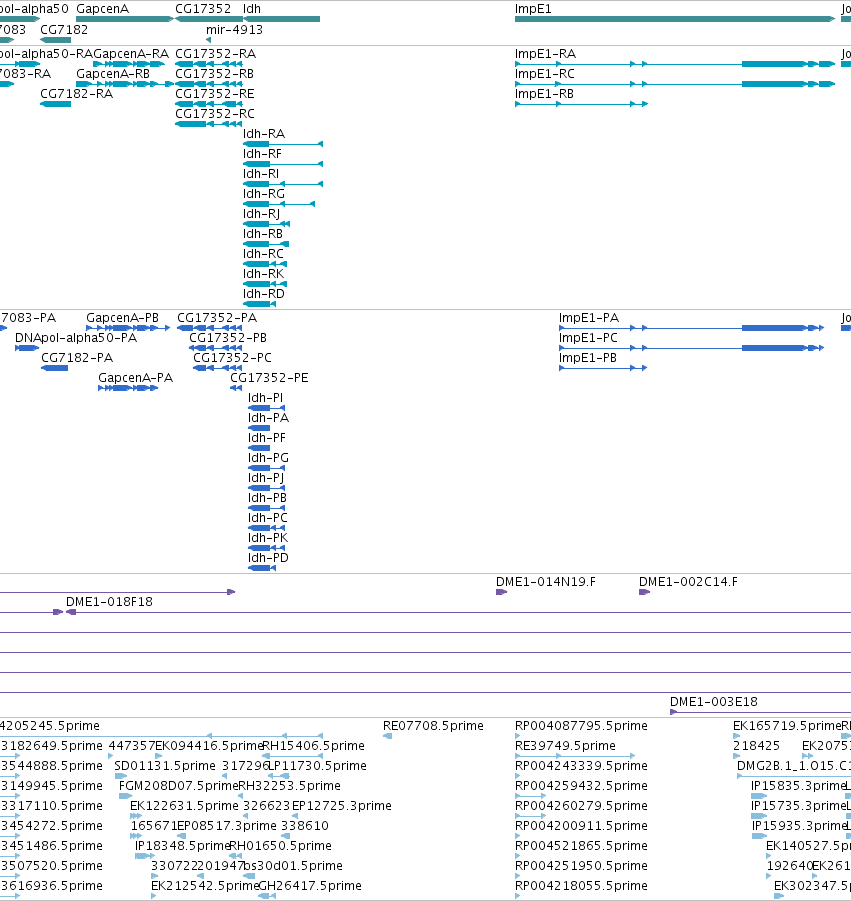Select protein GapcenA-PB
This screenshot has height=901, width=851.
(x=122, y=318)
